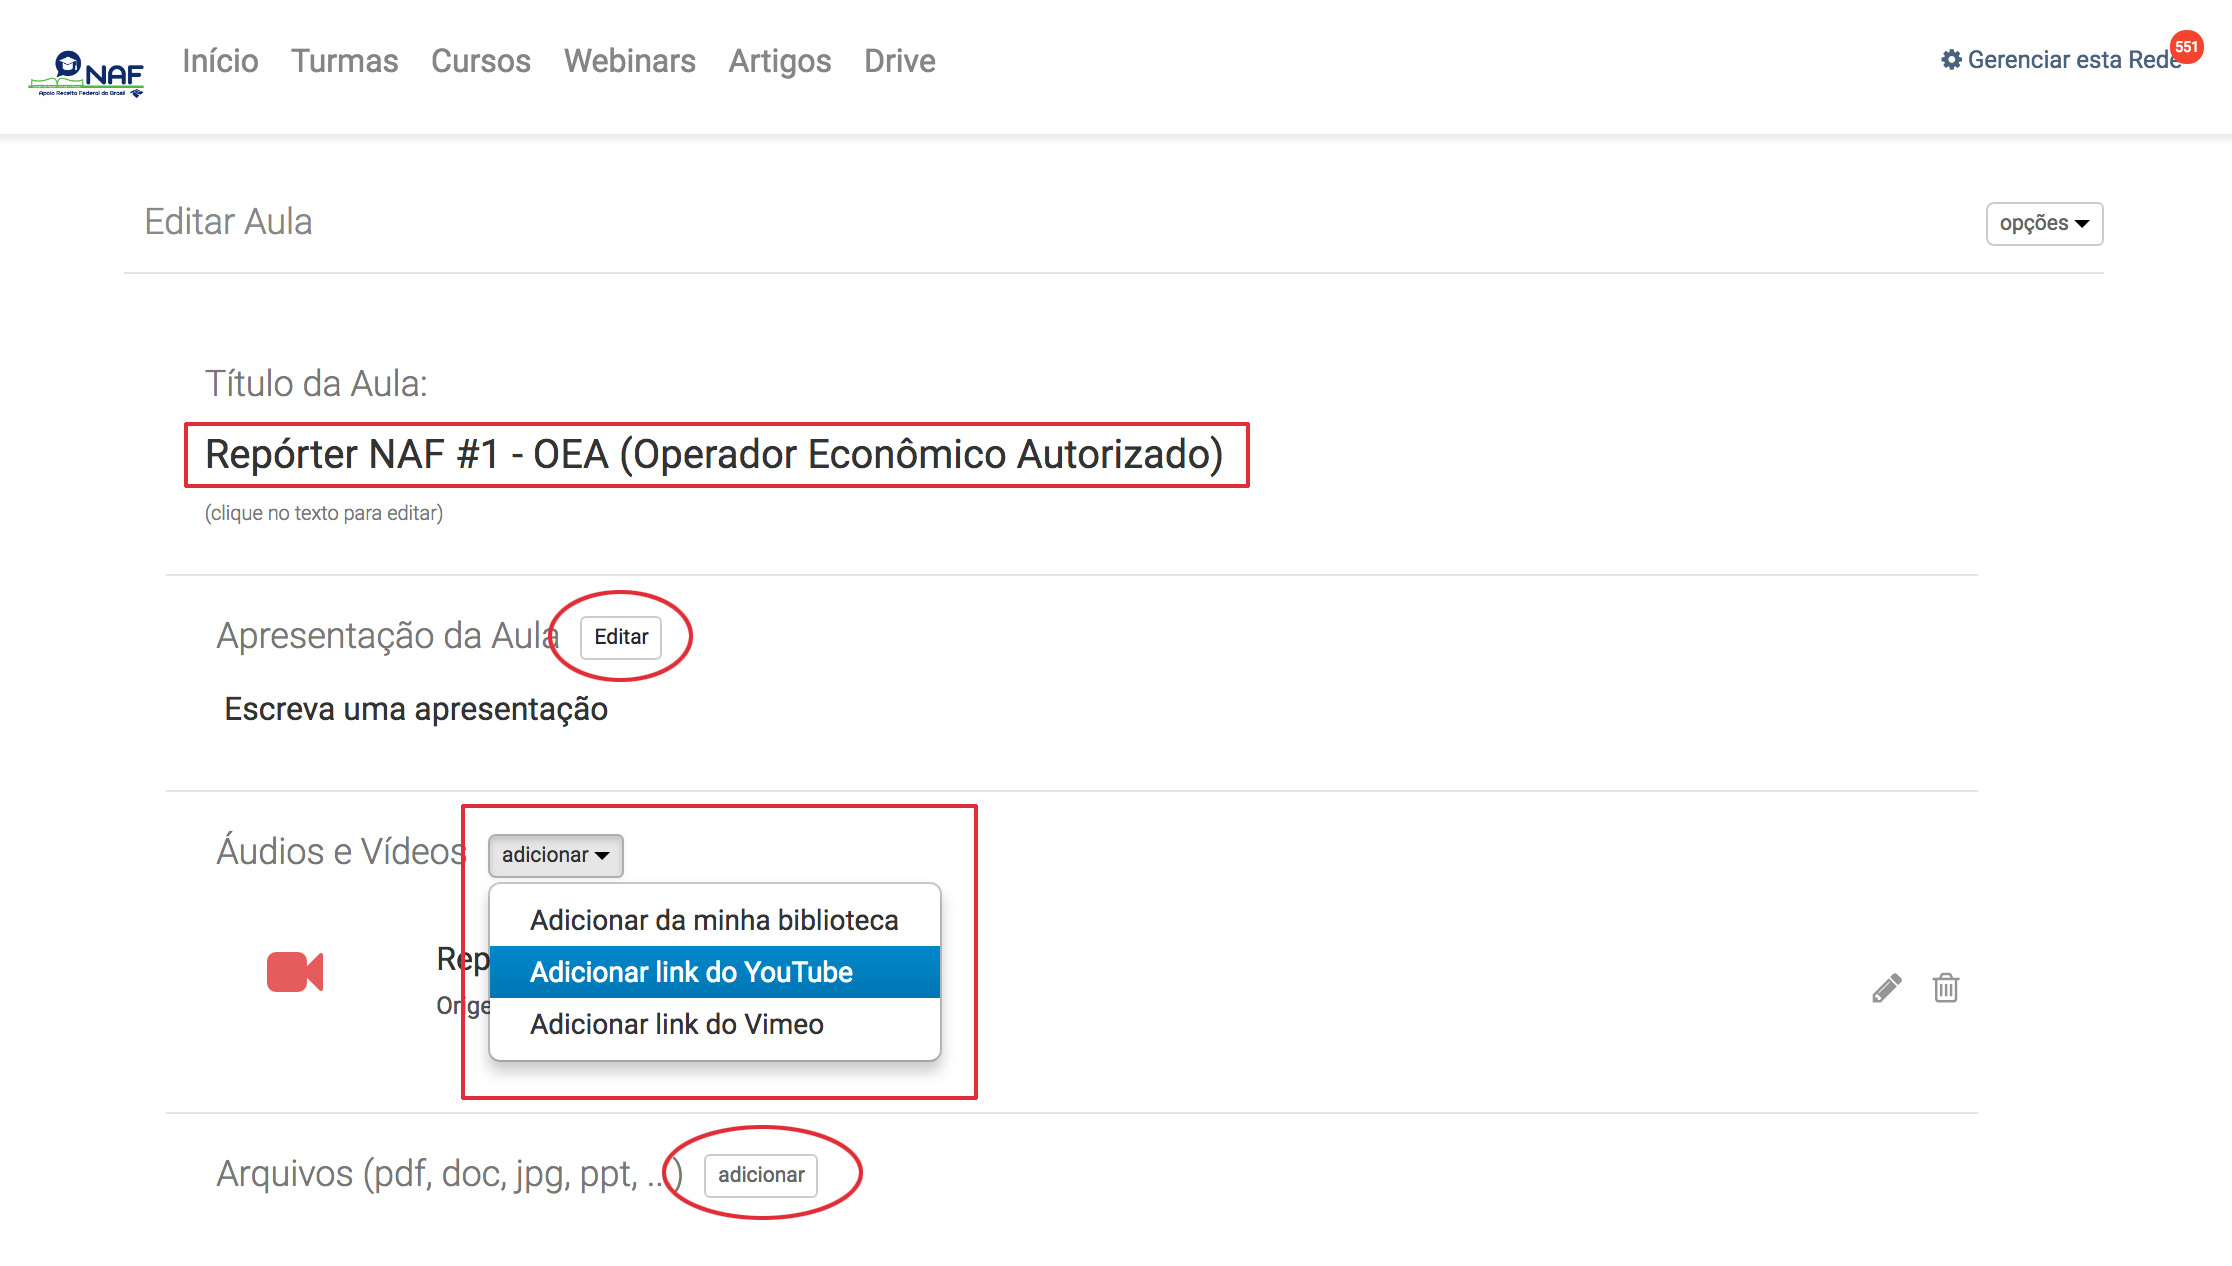2232x1266 pixels.
Task: Click the NAF logo icon
Action: pyautogui.click(x=86, y=73)
